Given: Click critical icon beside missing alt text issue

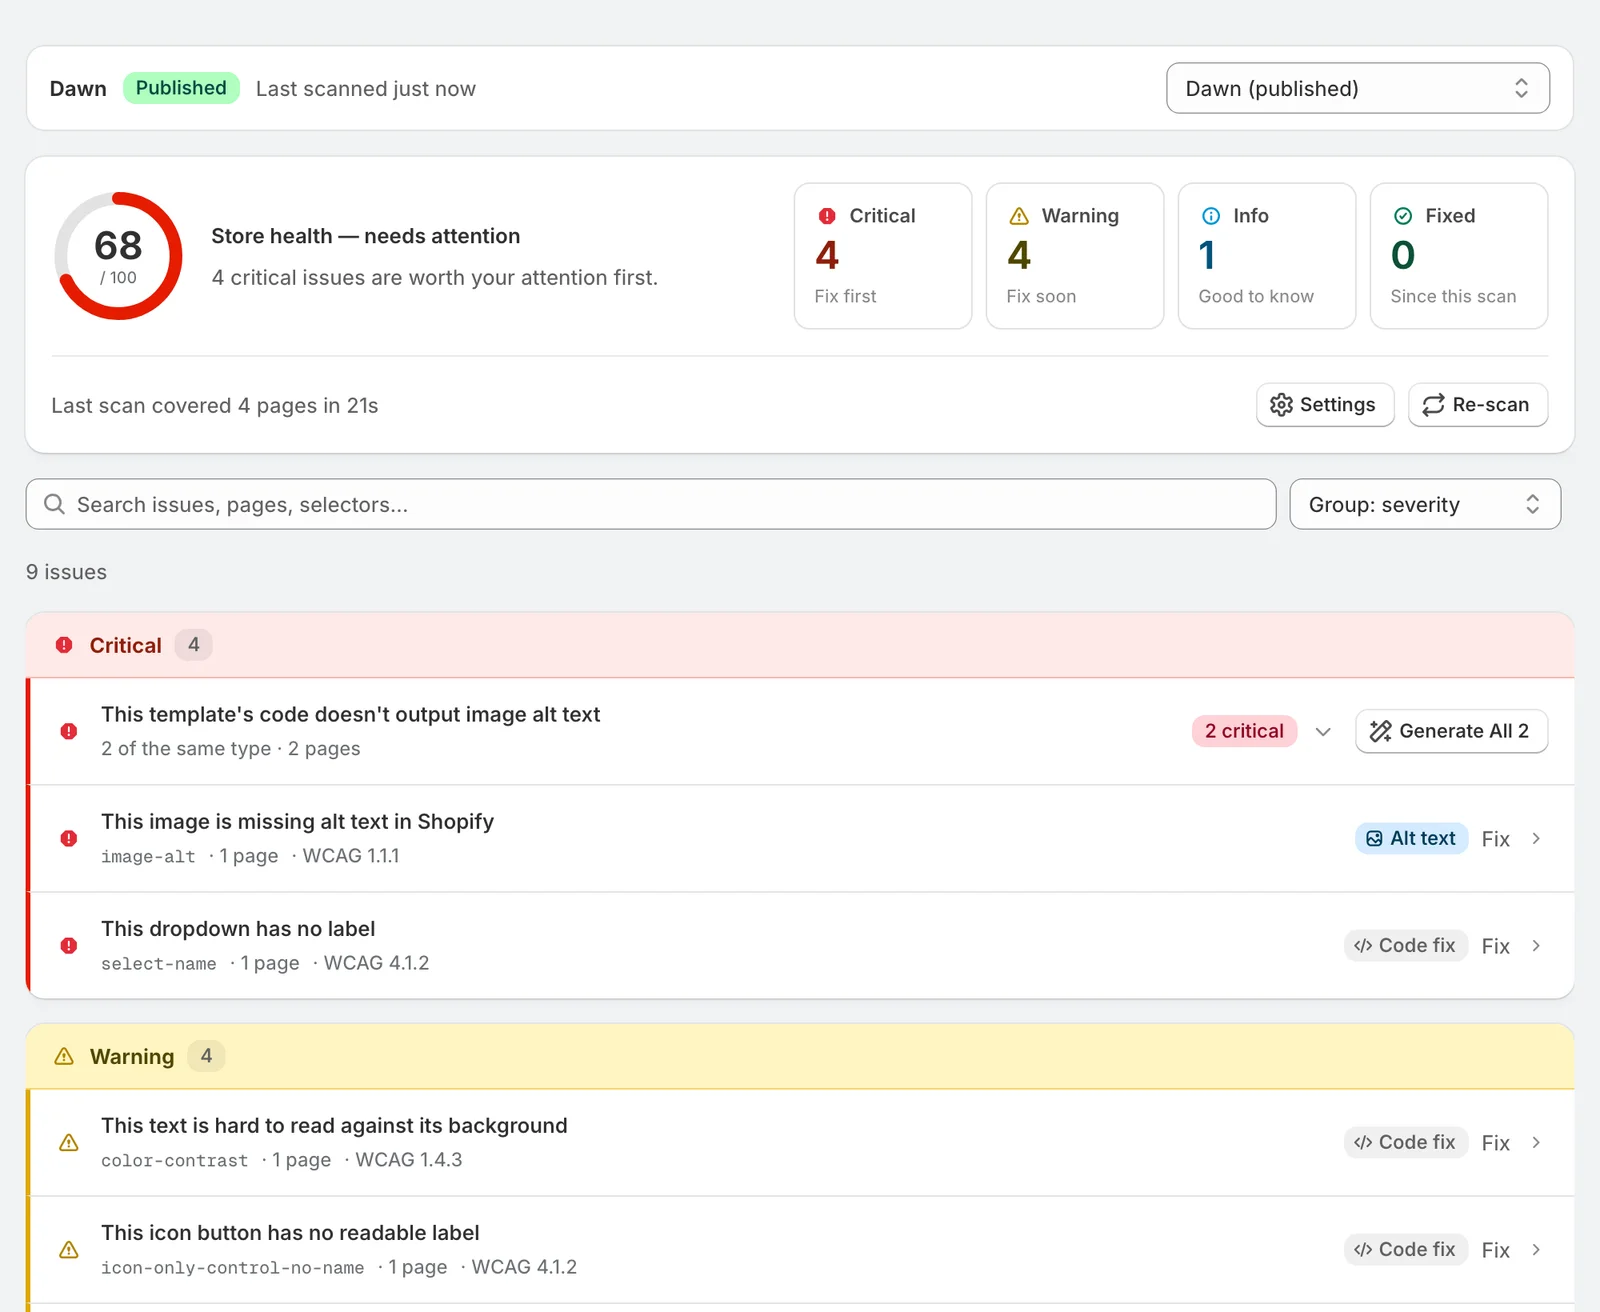Looking at the screenshot, I should point(69,838).
